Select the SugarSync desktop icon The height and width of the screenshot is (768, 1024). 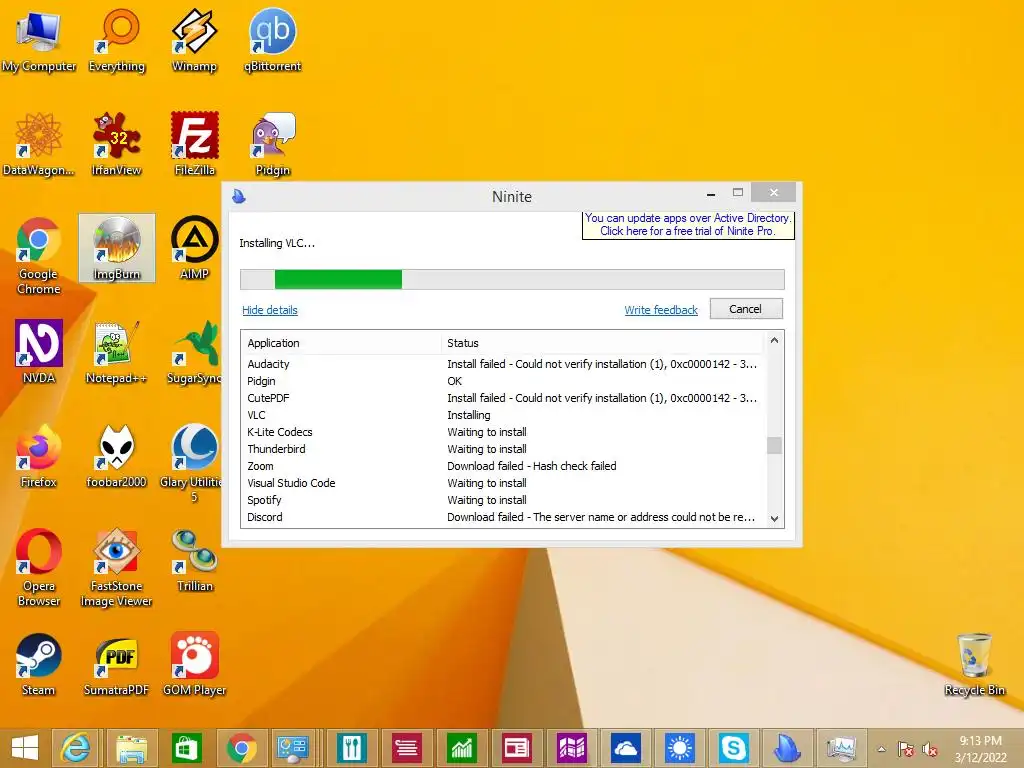pyautogui.click(x=194, y=352)
